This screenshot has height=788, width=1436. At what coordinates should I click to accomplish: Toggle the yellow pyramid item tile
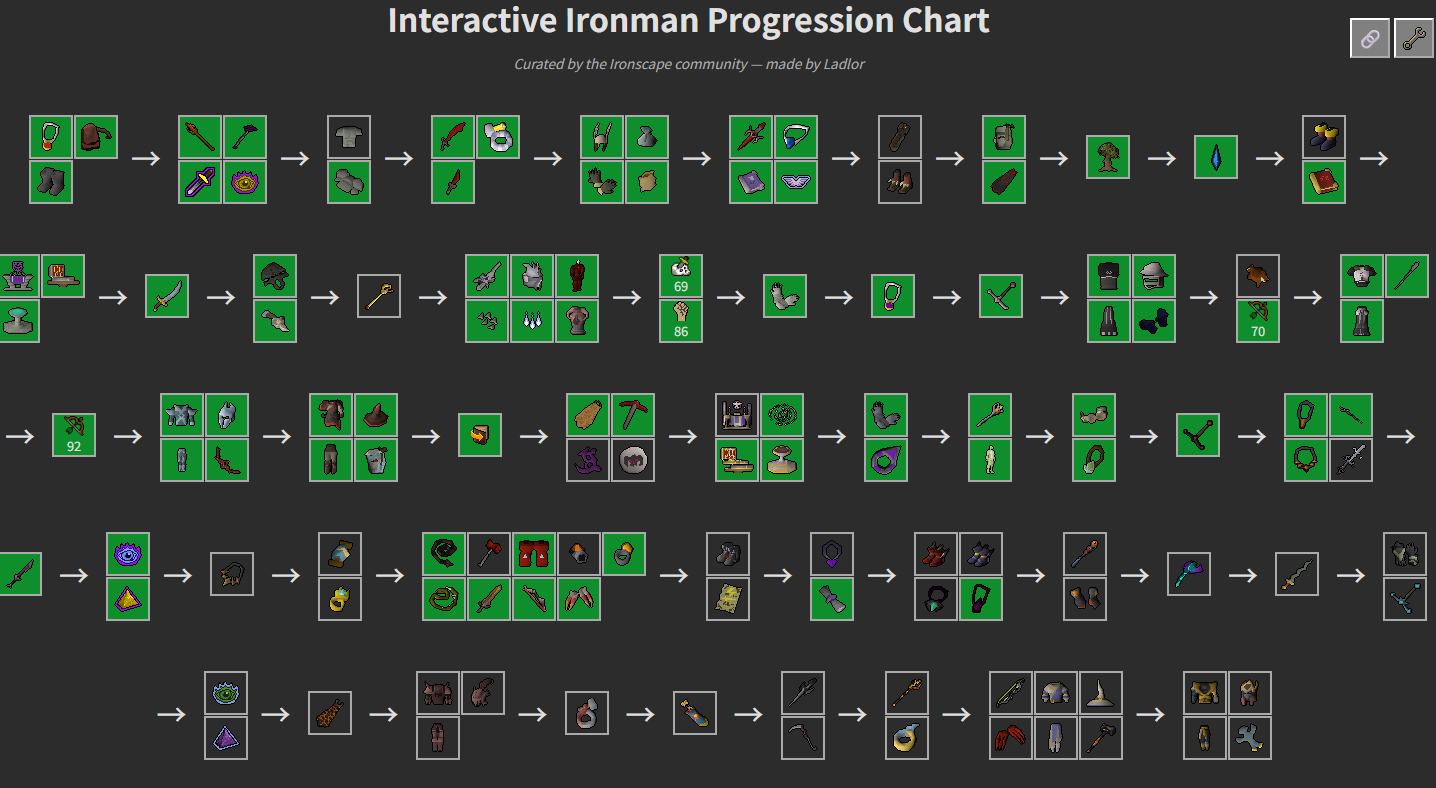pyautogui.click(x=128, y=599)
